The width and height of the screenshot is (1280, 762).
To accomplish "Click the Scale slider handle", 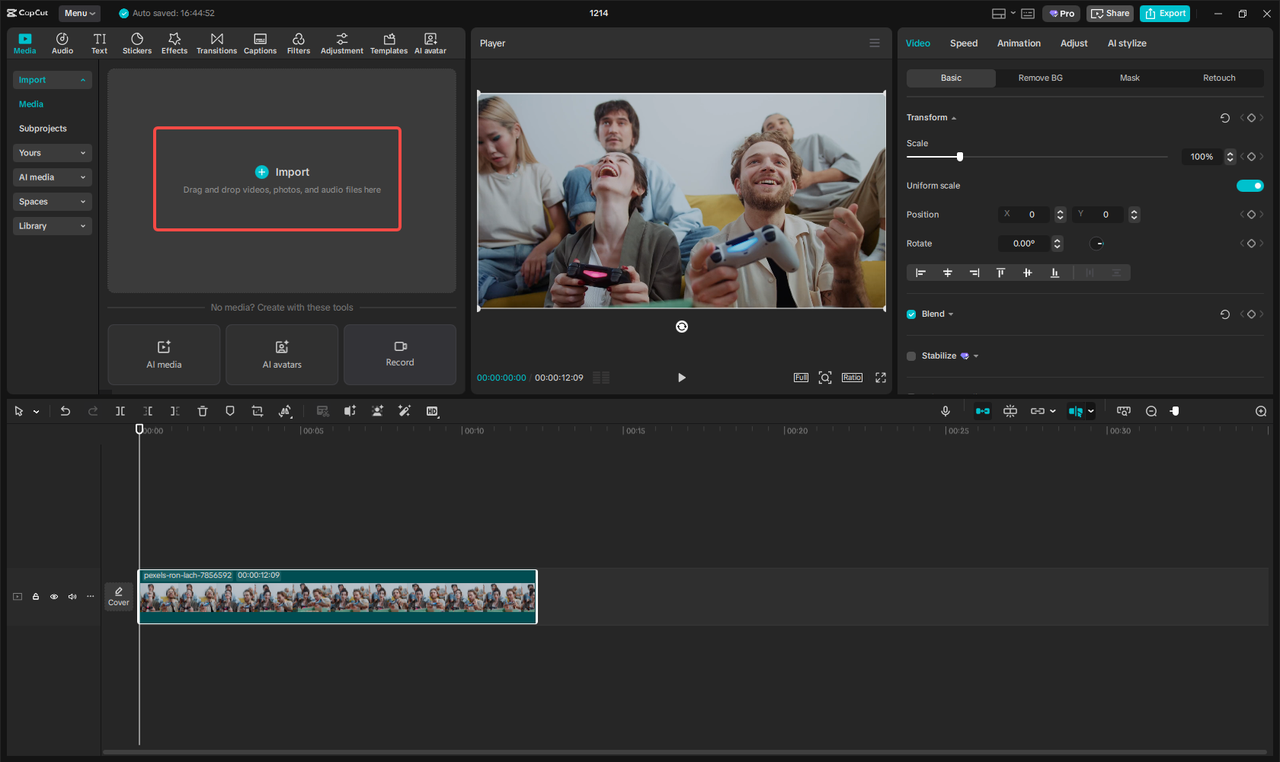I will 960,157.
